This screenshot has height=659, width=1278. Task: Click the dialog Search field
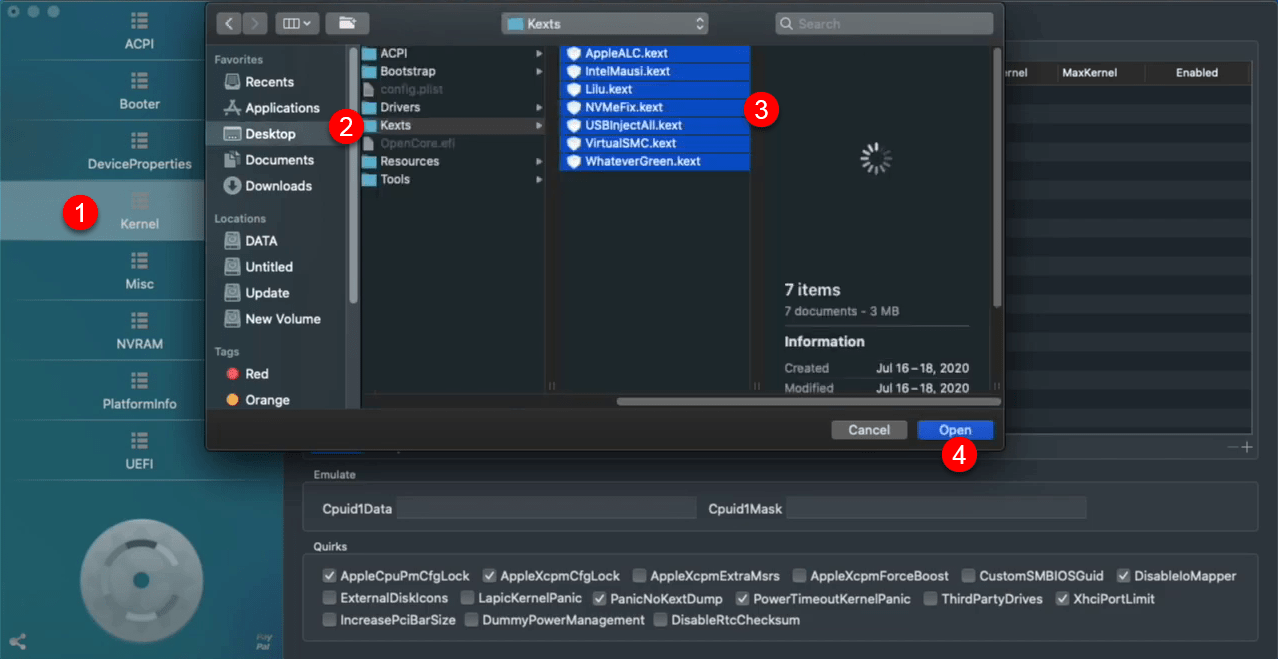coord(884,23)
